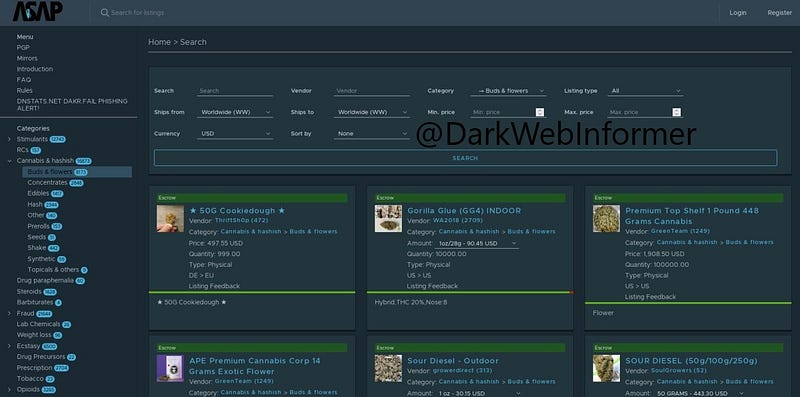
Task: Select the Shake subcategory
Action: (x=37, y=248)
